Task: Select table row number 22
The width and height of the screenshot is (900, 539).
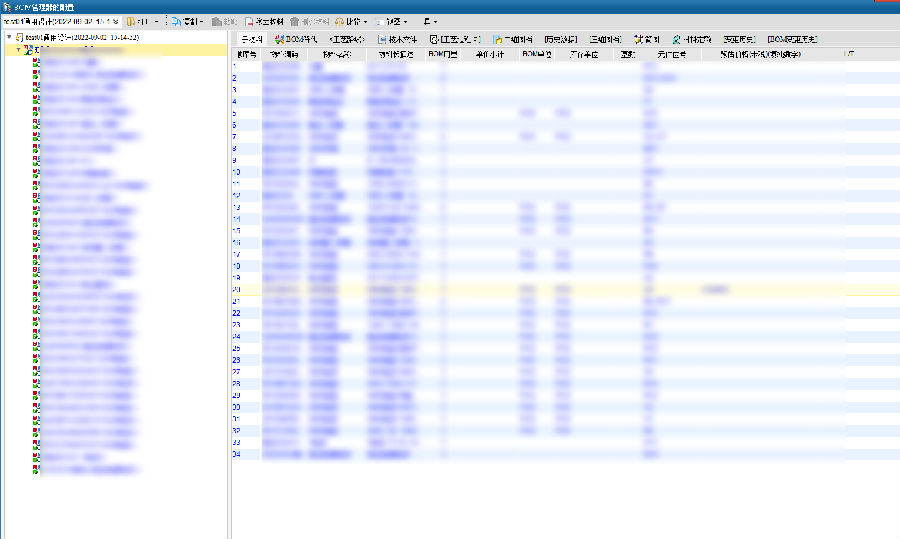Action: 565,313
